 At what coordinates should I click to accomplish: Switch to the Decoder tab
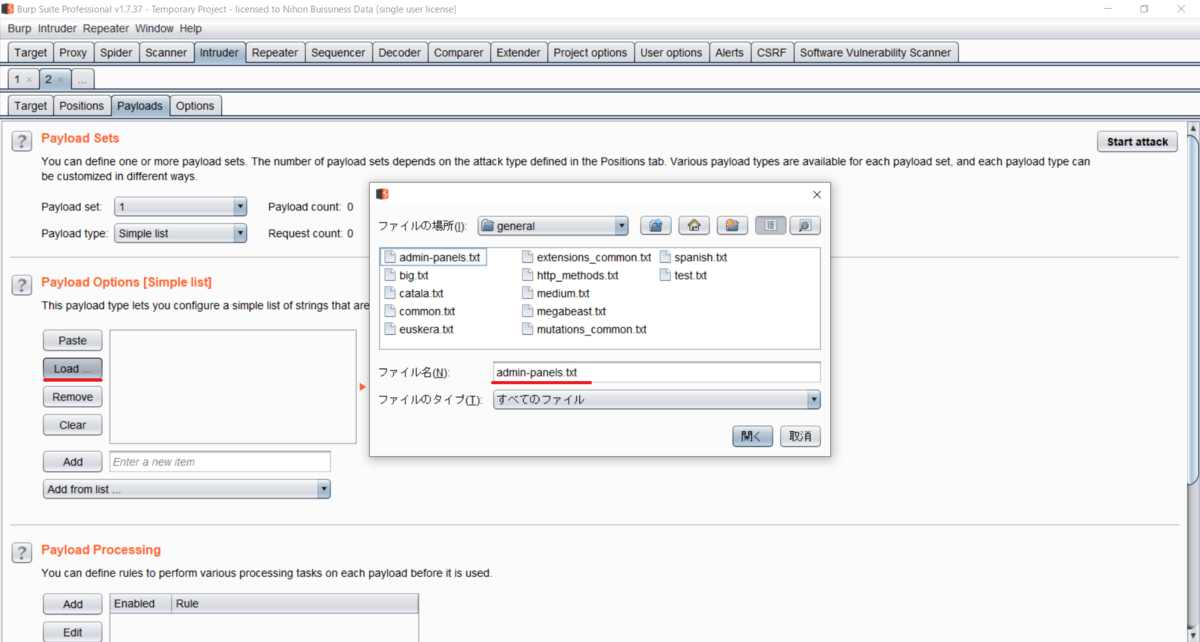(x=400, y=53)
